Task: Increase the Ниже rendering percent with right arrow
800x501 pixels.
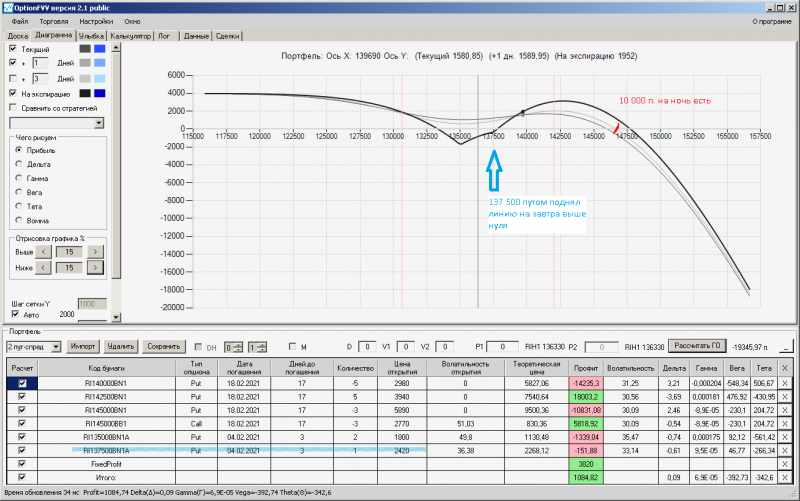Action: pos(95,268)
